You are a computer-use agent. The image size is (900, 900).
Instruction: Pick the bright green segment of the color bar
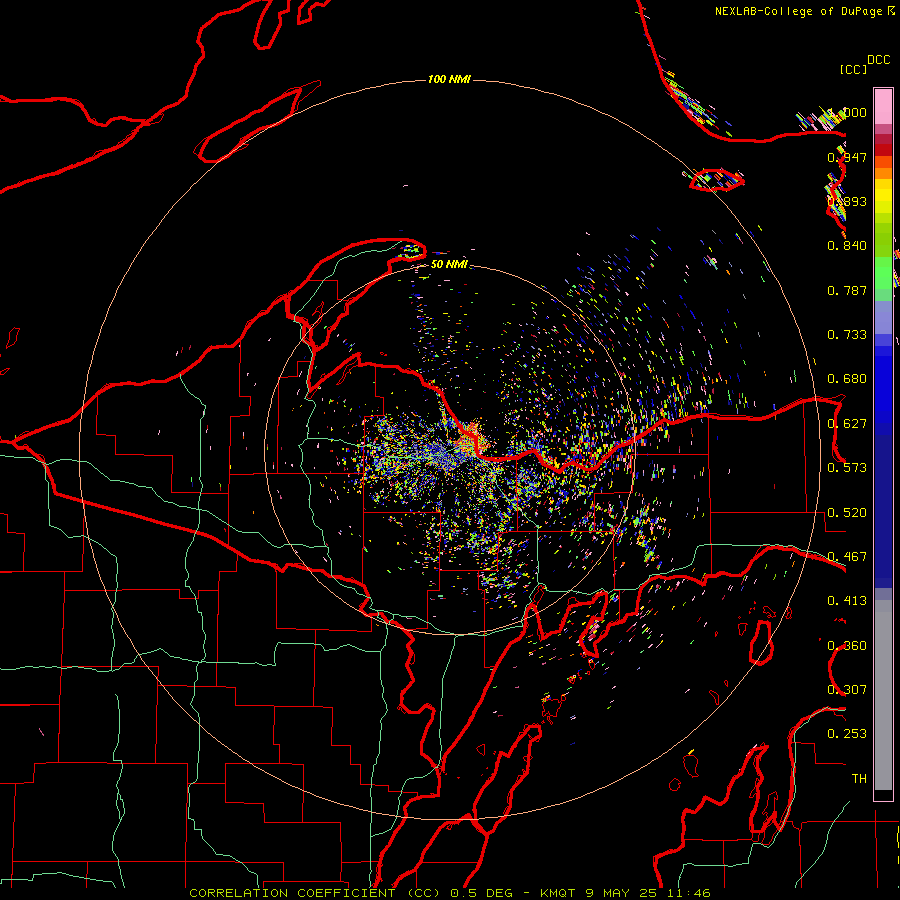tap(883, 273)
